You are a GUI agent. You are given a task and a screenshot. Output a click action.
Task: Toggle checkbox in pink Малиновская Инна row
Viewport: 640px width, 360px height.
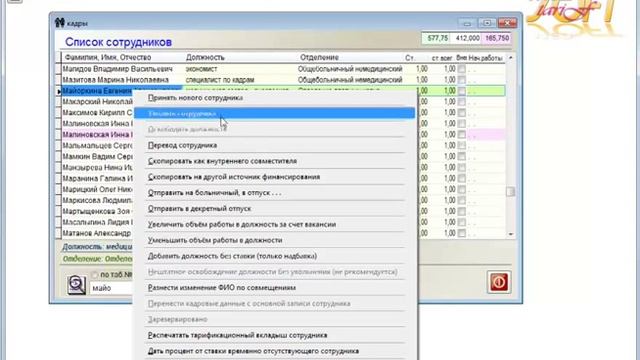pos(461,135)
